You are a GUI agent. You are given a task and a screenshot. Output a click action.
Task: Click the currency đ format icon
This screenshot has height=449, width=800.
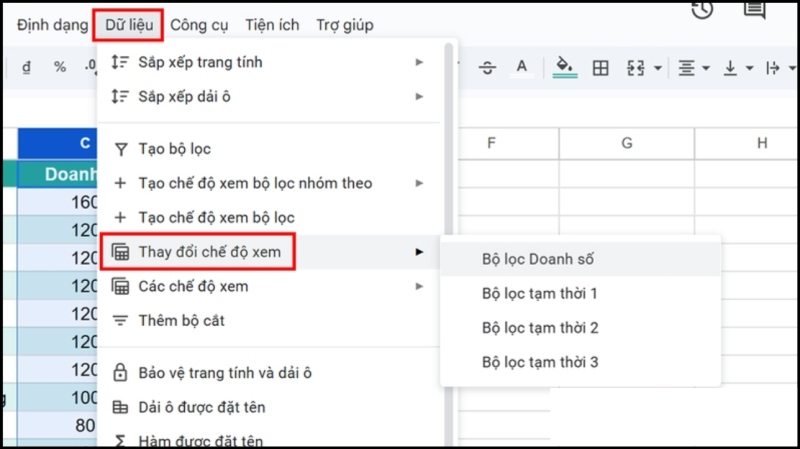click(27, 67)
